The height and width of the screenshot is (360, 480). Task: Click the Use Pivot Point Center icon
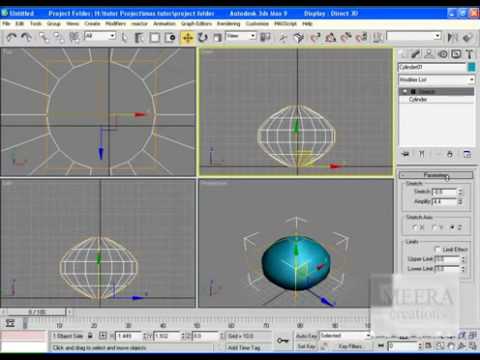[265, 37]
